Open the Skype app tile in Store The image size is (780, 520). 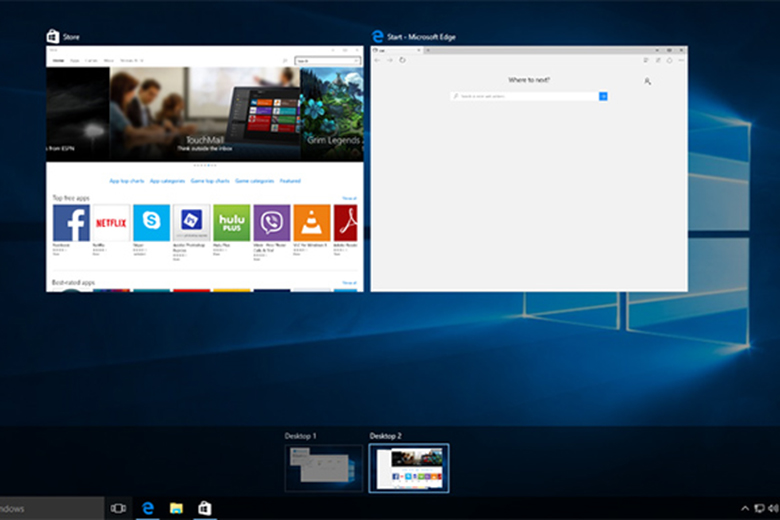(151, 223)
